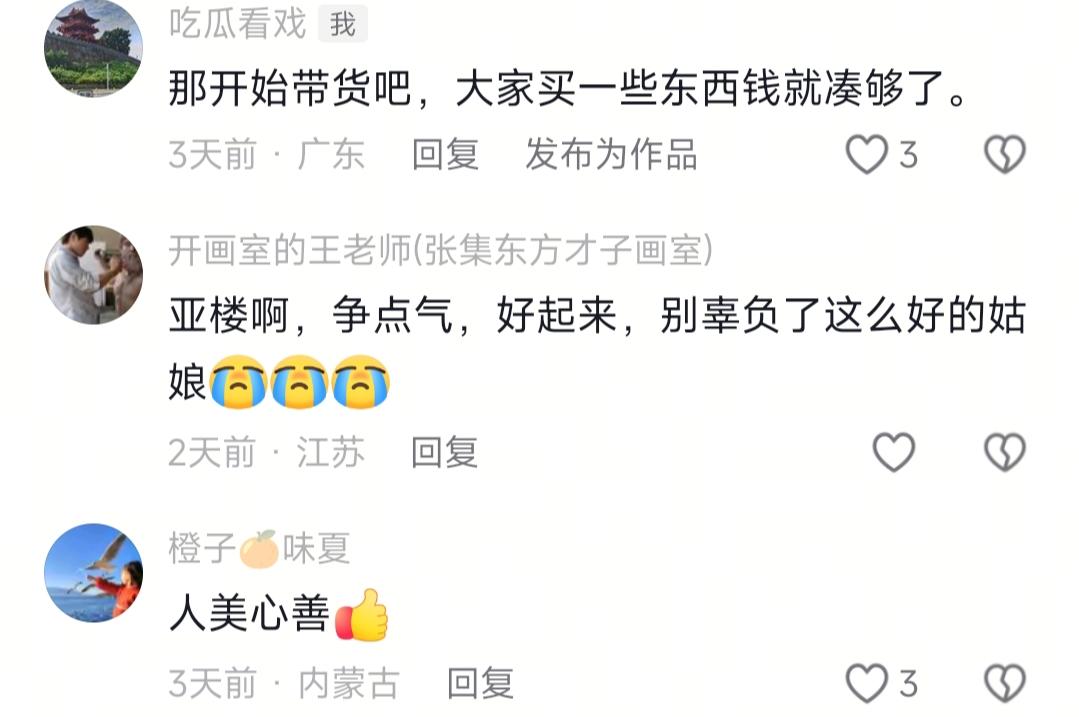Open 开画室的王老师 profile avatar
The height and width of the screenshot is (717, 1079).
click(x=94, y=275)
